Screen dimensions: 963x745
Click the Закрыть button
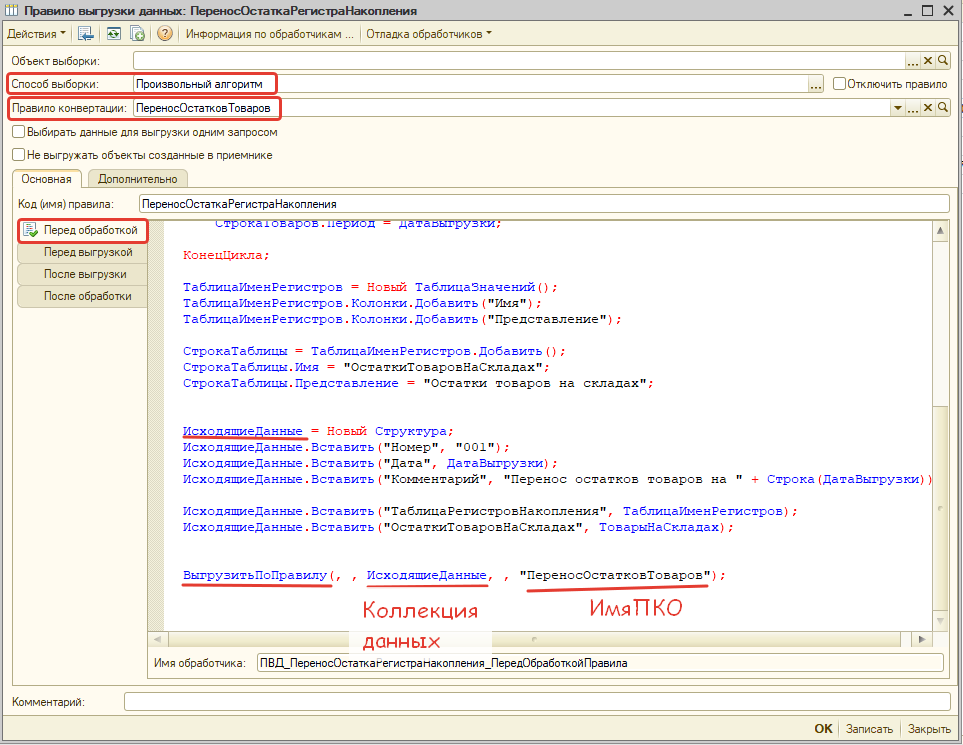(929, 728)
